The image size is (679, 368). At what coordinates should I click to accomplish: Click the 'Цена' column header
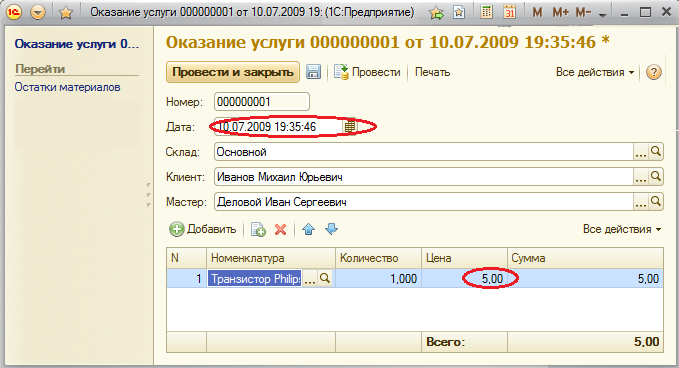464,258
